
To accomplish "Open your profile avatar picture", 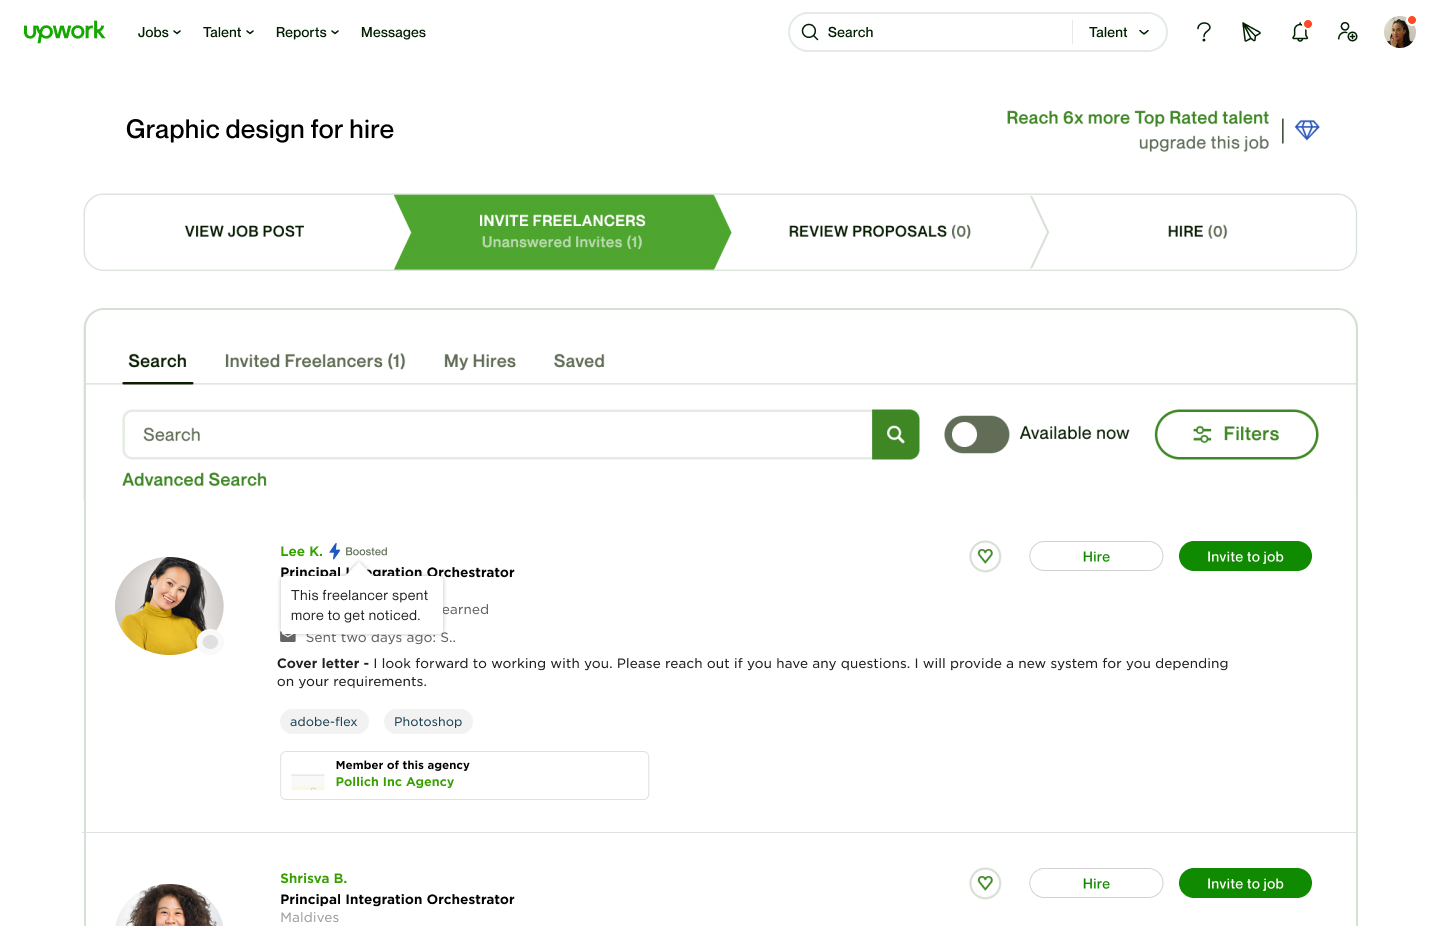I will 1399,31.
